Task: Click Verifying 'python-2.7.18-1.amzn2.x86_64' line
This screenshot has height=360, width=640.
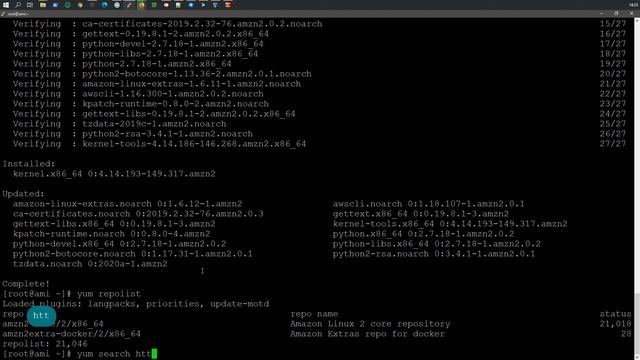Action: [122, 64]
